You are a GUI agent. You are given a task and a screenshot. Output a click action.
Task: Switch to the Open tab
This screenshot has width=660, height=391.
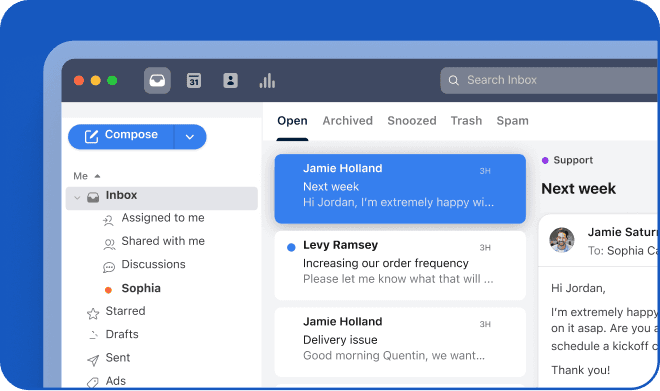click(x=292, y=121)
